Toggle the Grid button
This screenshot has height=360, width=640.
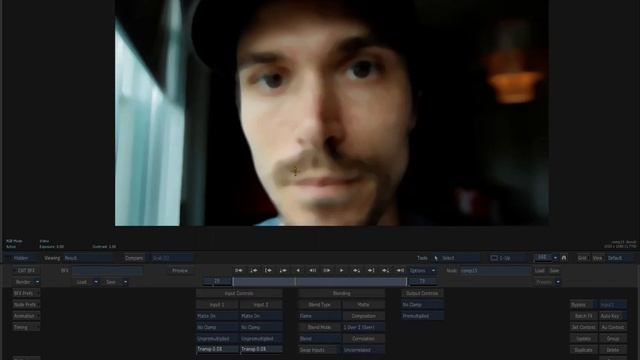click(x=582, y=258)
